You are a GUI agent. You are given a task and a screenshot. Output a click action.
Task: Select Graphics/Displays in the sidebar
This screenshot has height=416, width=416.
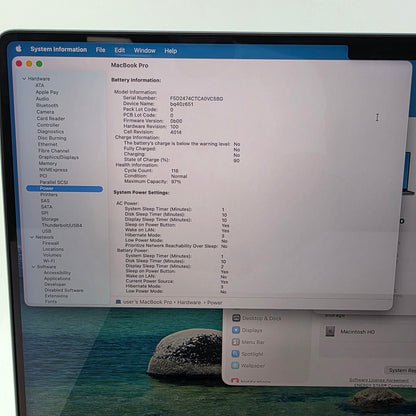click(x=59, y=157)
